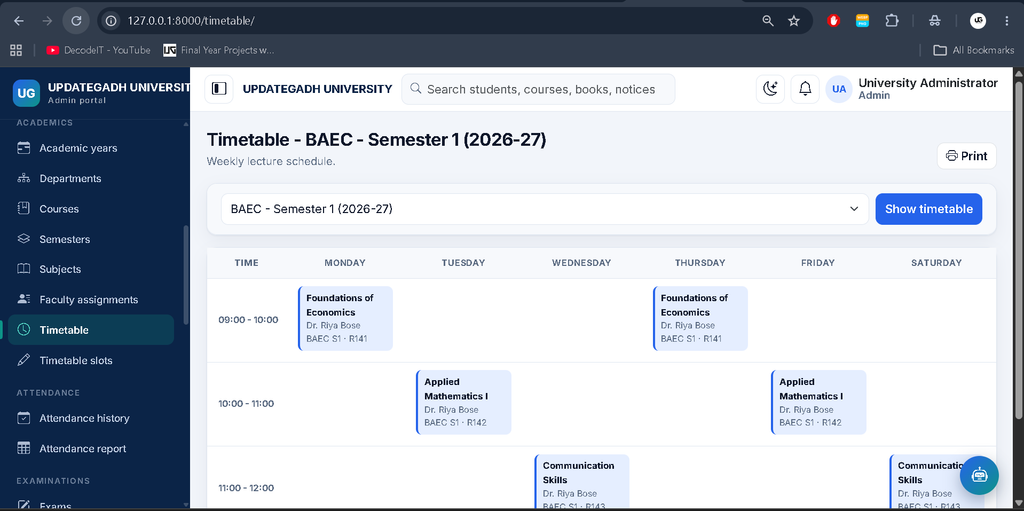Click the Departments hierarchy icon
This screenshot has width=1024, height=511.
24,178
